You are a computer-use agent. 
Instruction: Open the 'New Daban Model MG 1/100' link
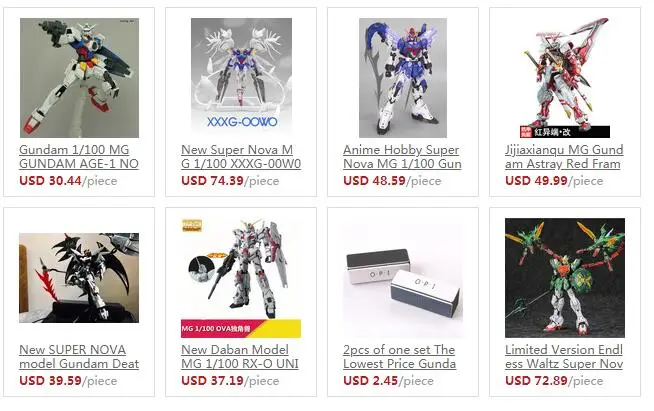pyautogui.click(x=240, y=356)
